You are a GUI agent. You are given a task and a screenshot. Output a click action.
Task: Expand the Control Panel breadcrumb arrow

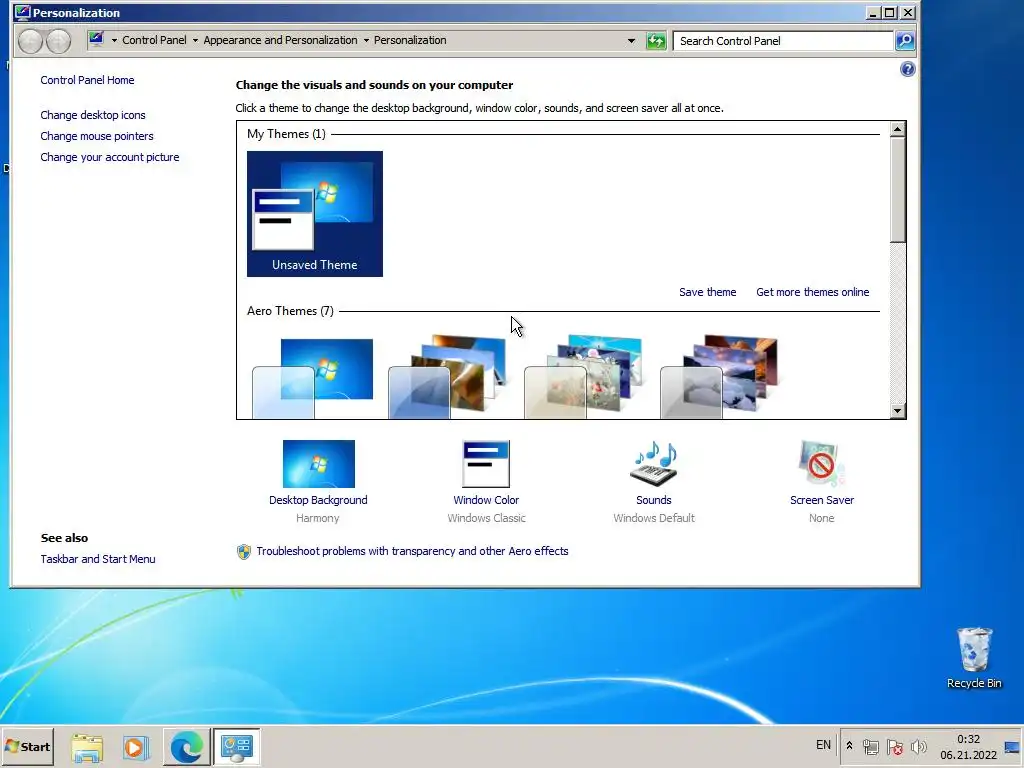pos(195,40)
